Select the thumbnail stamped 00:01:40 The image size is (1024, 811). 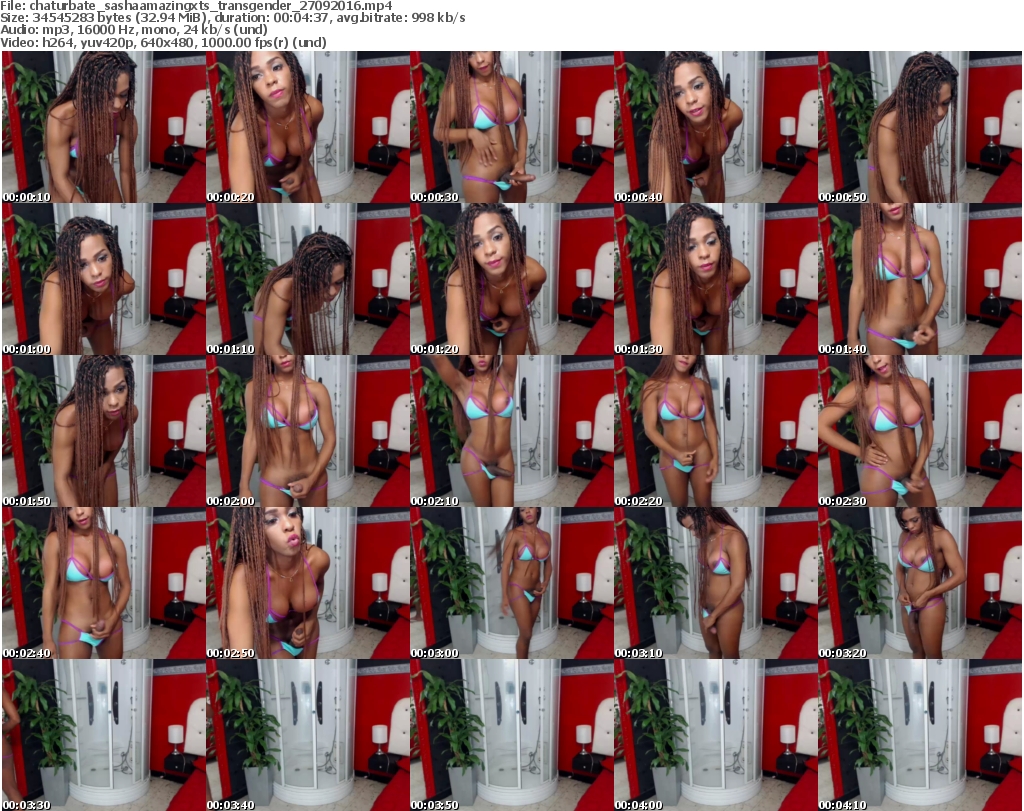coord(920,279)
